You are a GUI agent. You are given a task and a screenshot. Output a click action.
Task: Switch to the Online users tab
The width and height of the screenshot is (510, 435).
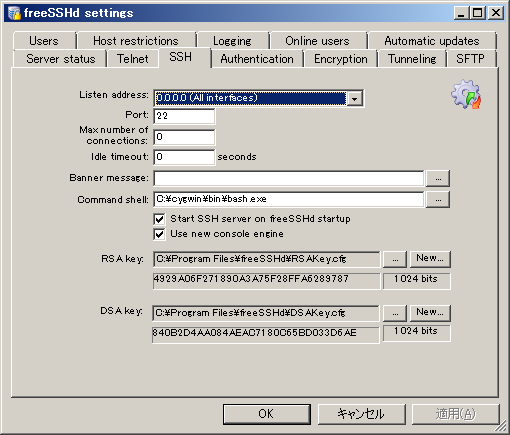coord(317,41)
